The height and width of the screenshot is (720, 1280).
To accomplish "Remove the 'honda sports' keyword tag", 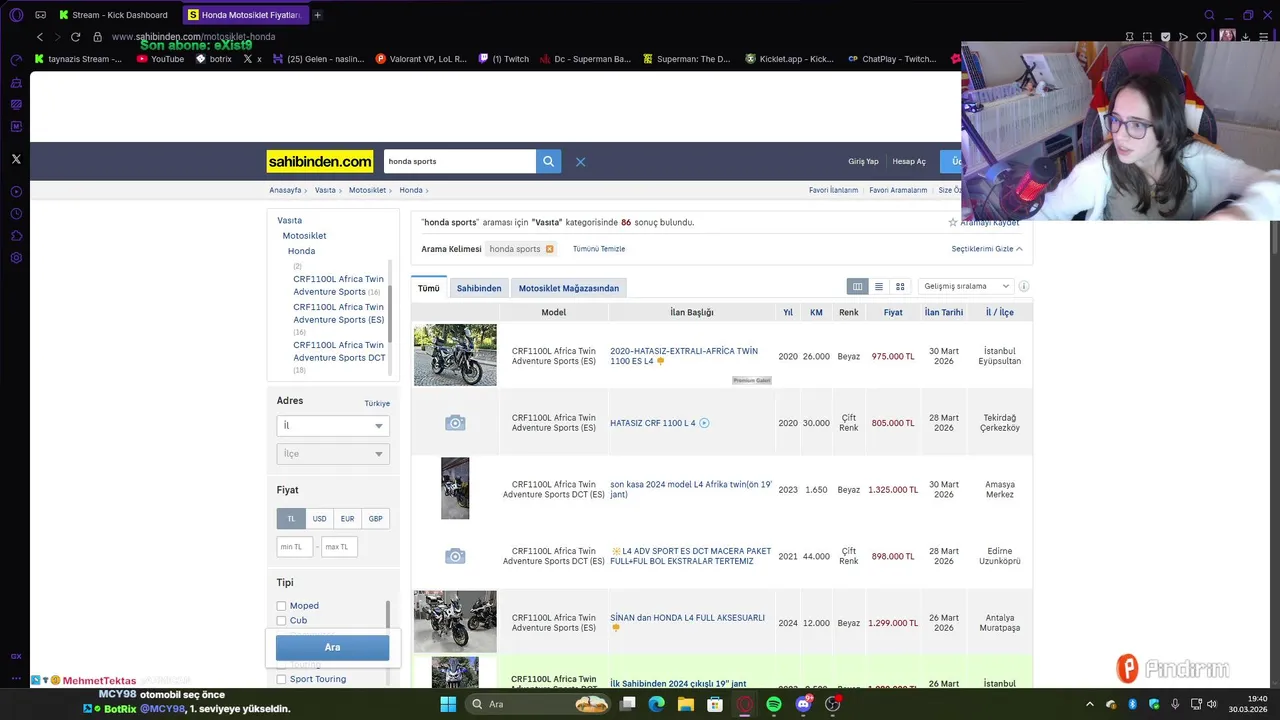I will tap(549, 249).
